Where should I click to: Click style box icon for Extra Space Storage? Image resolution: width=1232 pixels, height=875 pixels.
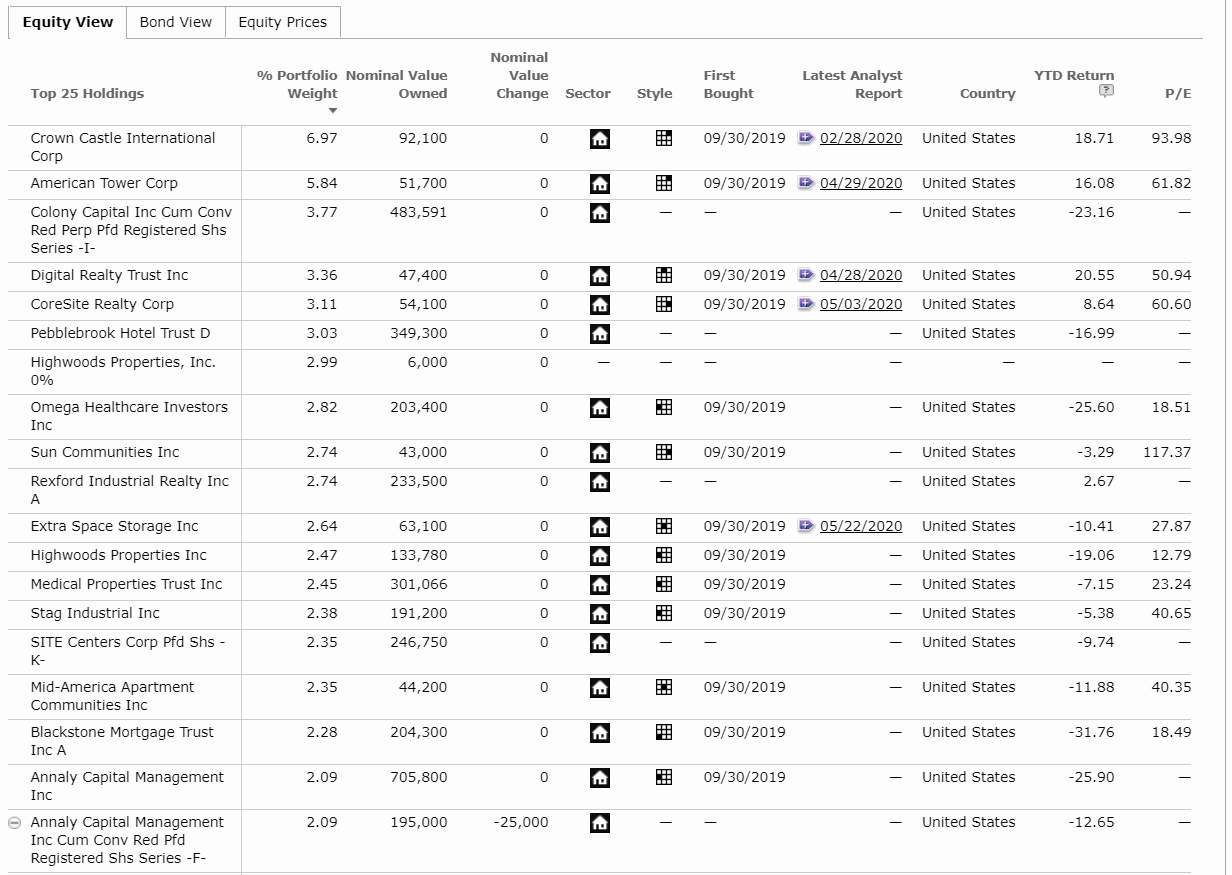point(663,526)
